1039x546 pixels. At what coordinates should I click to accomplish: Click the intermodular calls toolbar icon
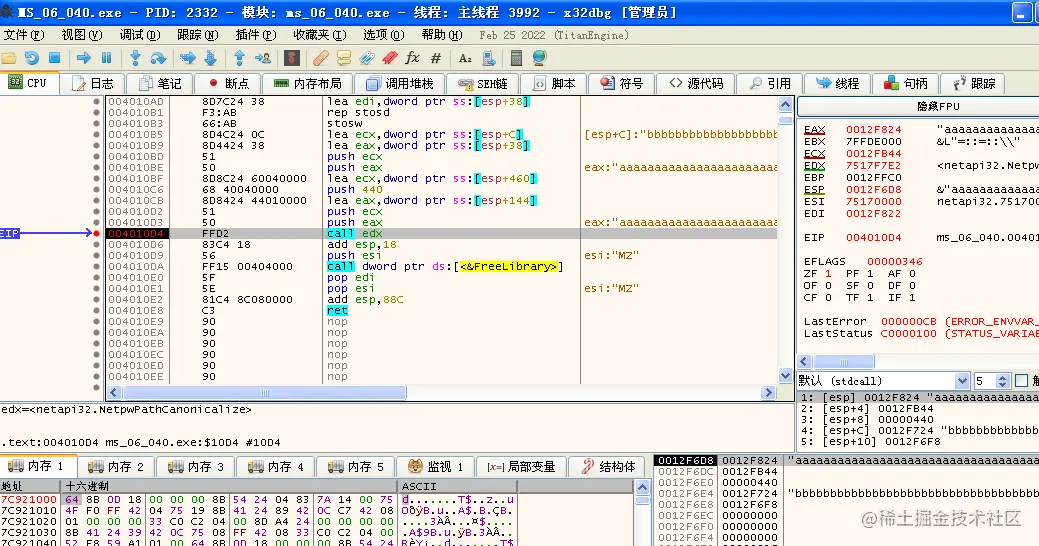click(x=489, y=58)
